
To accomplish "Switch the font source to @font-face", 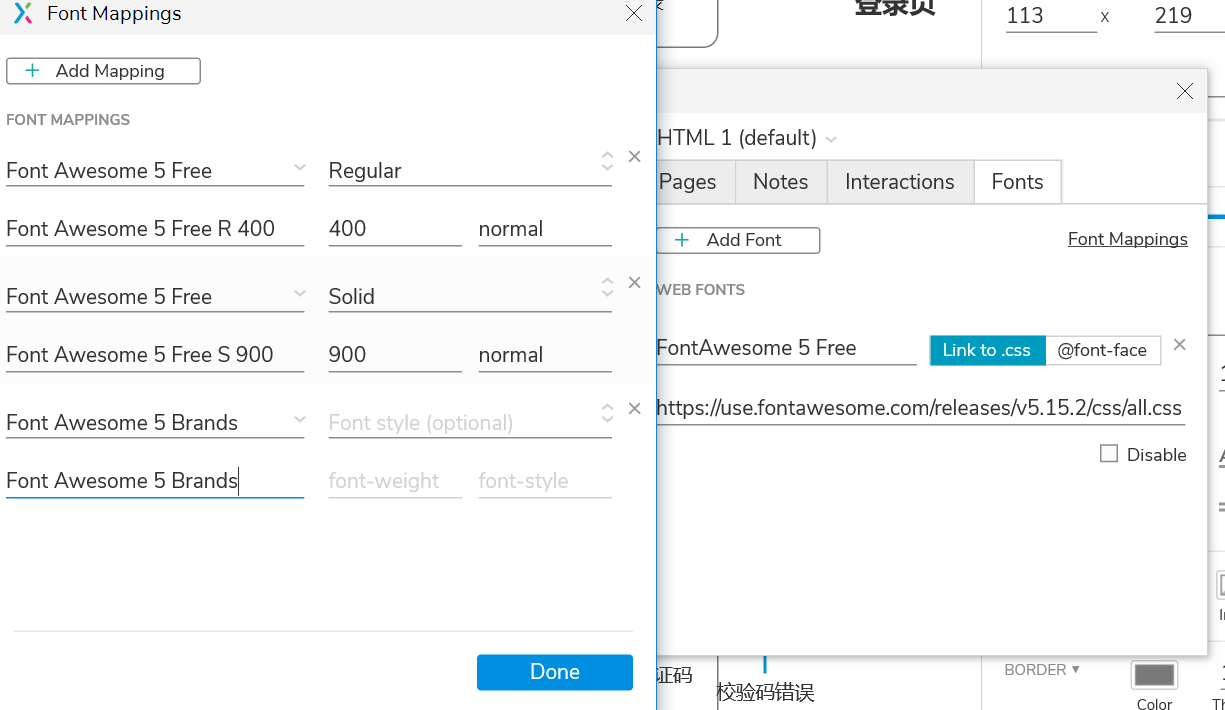I will (1102, 350).
